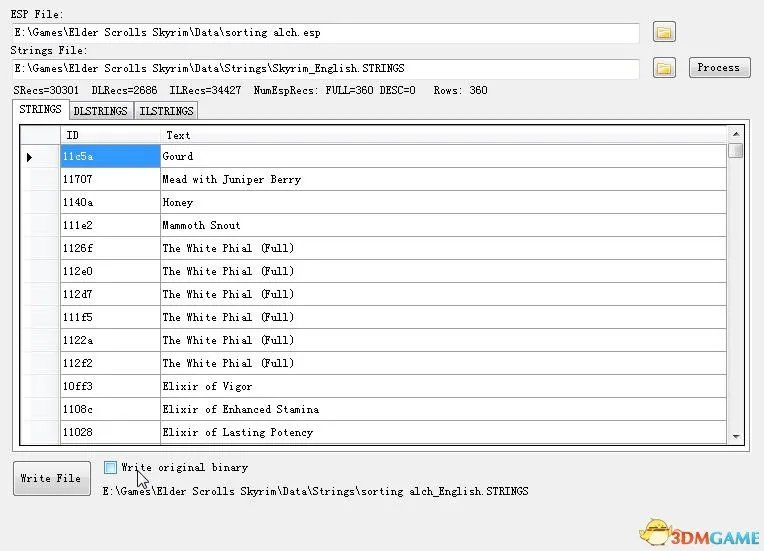Image resolution: width=764 pixels, height=551 pixels.
Task: Select the row header with arrow indicator
Action: click(40, 156)
